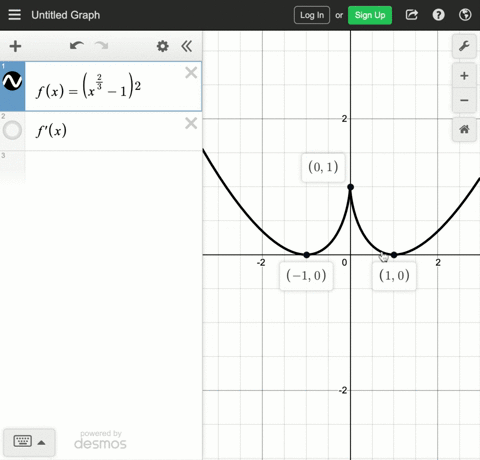Image resolution: width=480 pixels, height=460 pixels.
Task: Add a new item with plus icon
Action: tap(15, 46)
